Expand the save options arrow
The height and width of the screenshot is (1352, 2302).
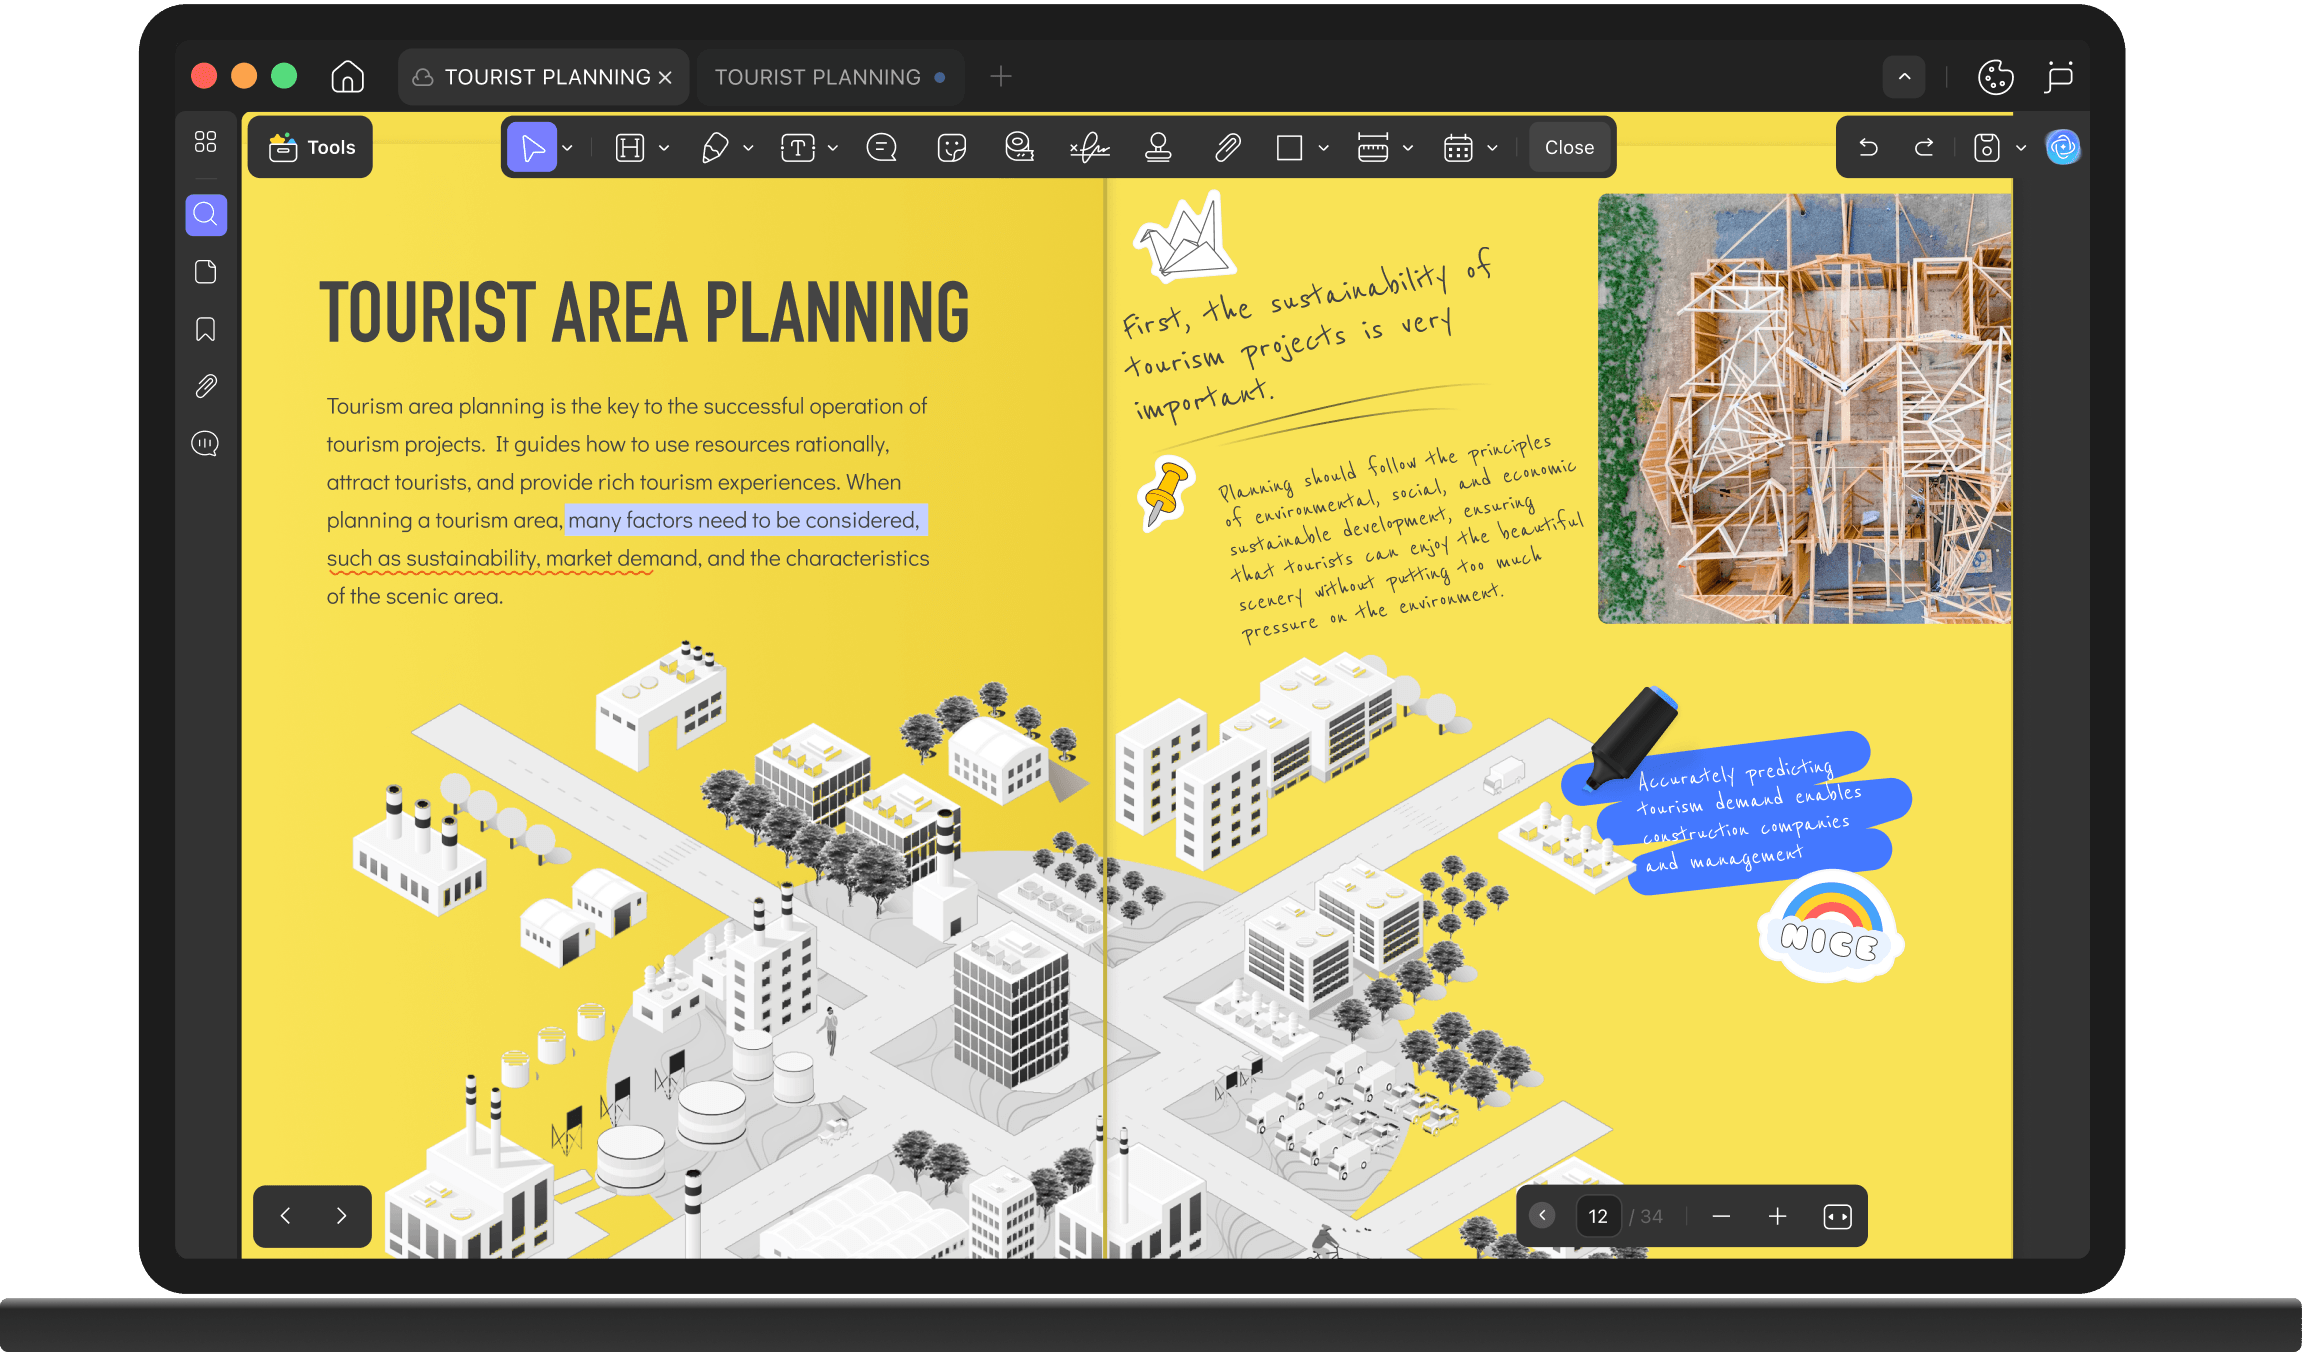[2021, 148]
